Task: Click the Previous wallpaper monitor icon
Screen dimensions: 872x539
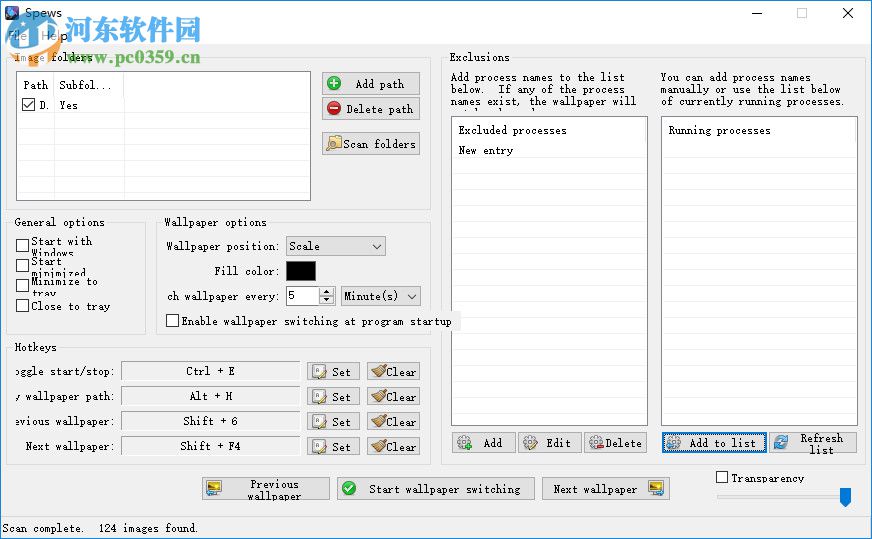Action: 214,488
